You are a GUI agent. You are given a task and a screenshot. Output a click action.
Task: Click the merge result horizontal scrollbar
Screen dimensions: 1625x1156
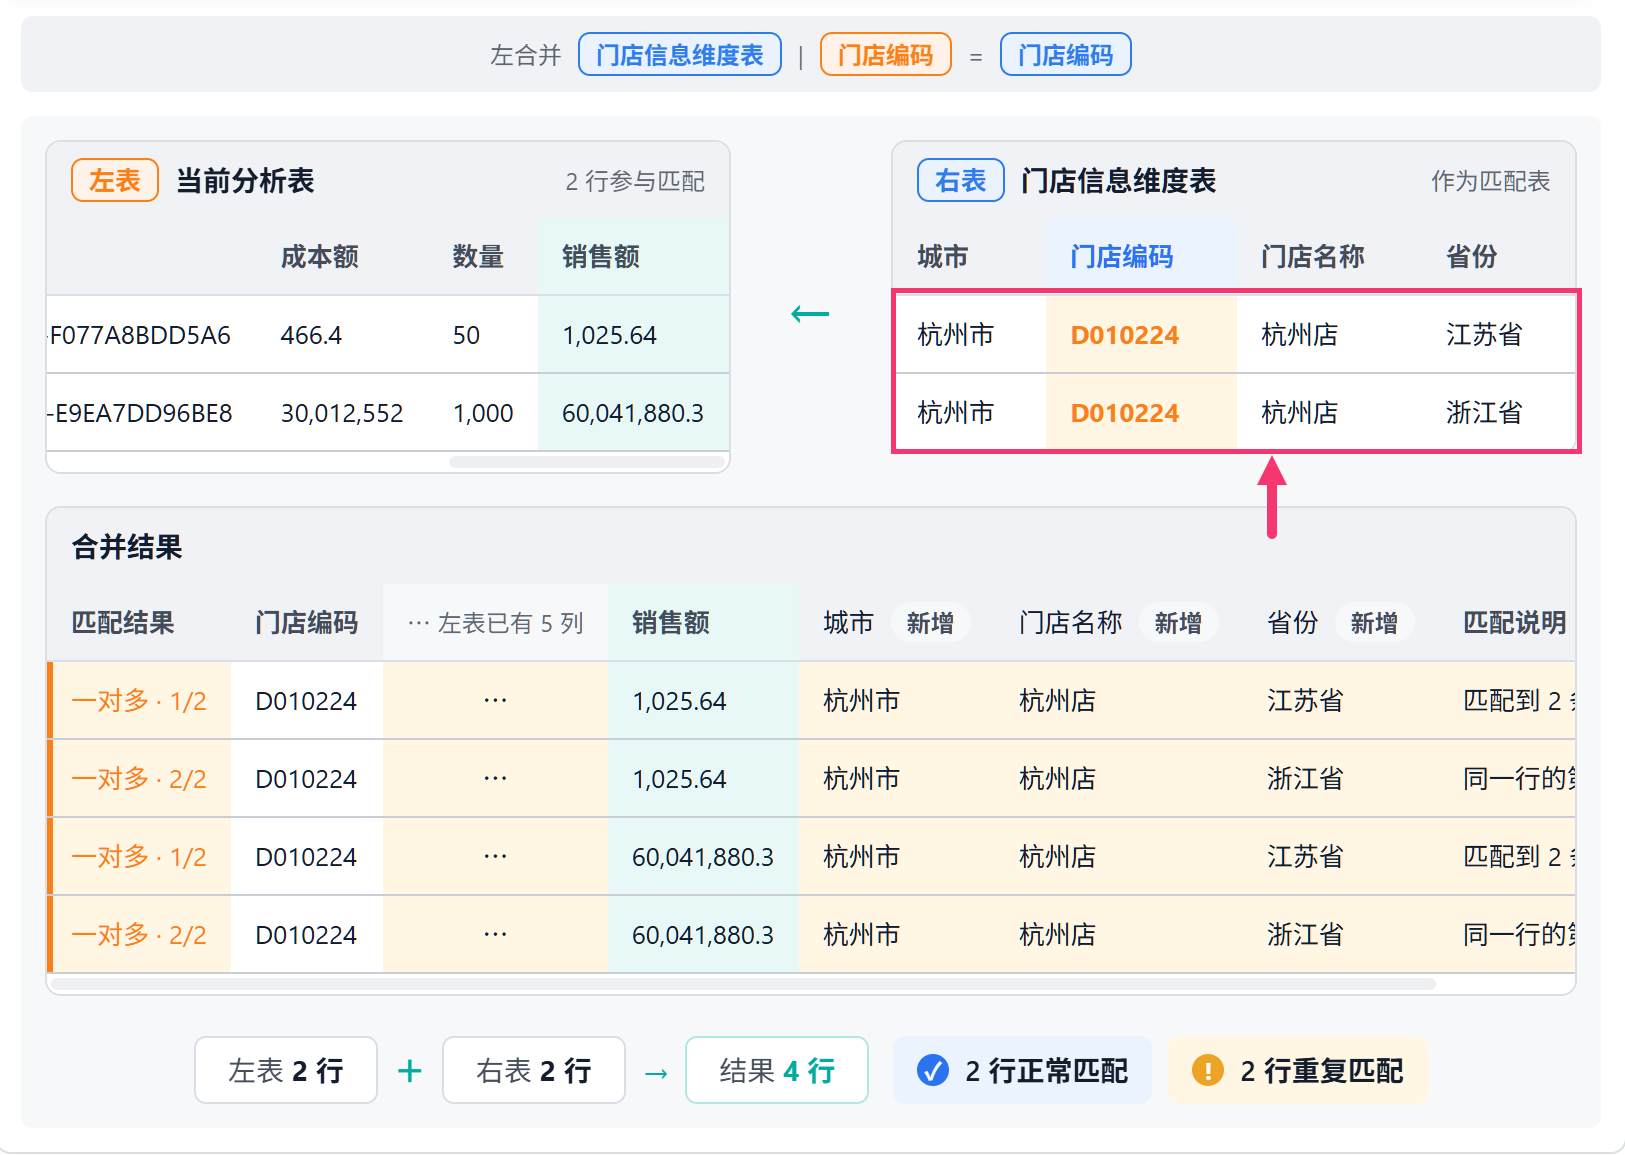tap(744, 984)
